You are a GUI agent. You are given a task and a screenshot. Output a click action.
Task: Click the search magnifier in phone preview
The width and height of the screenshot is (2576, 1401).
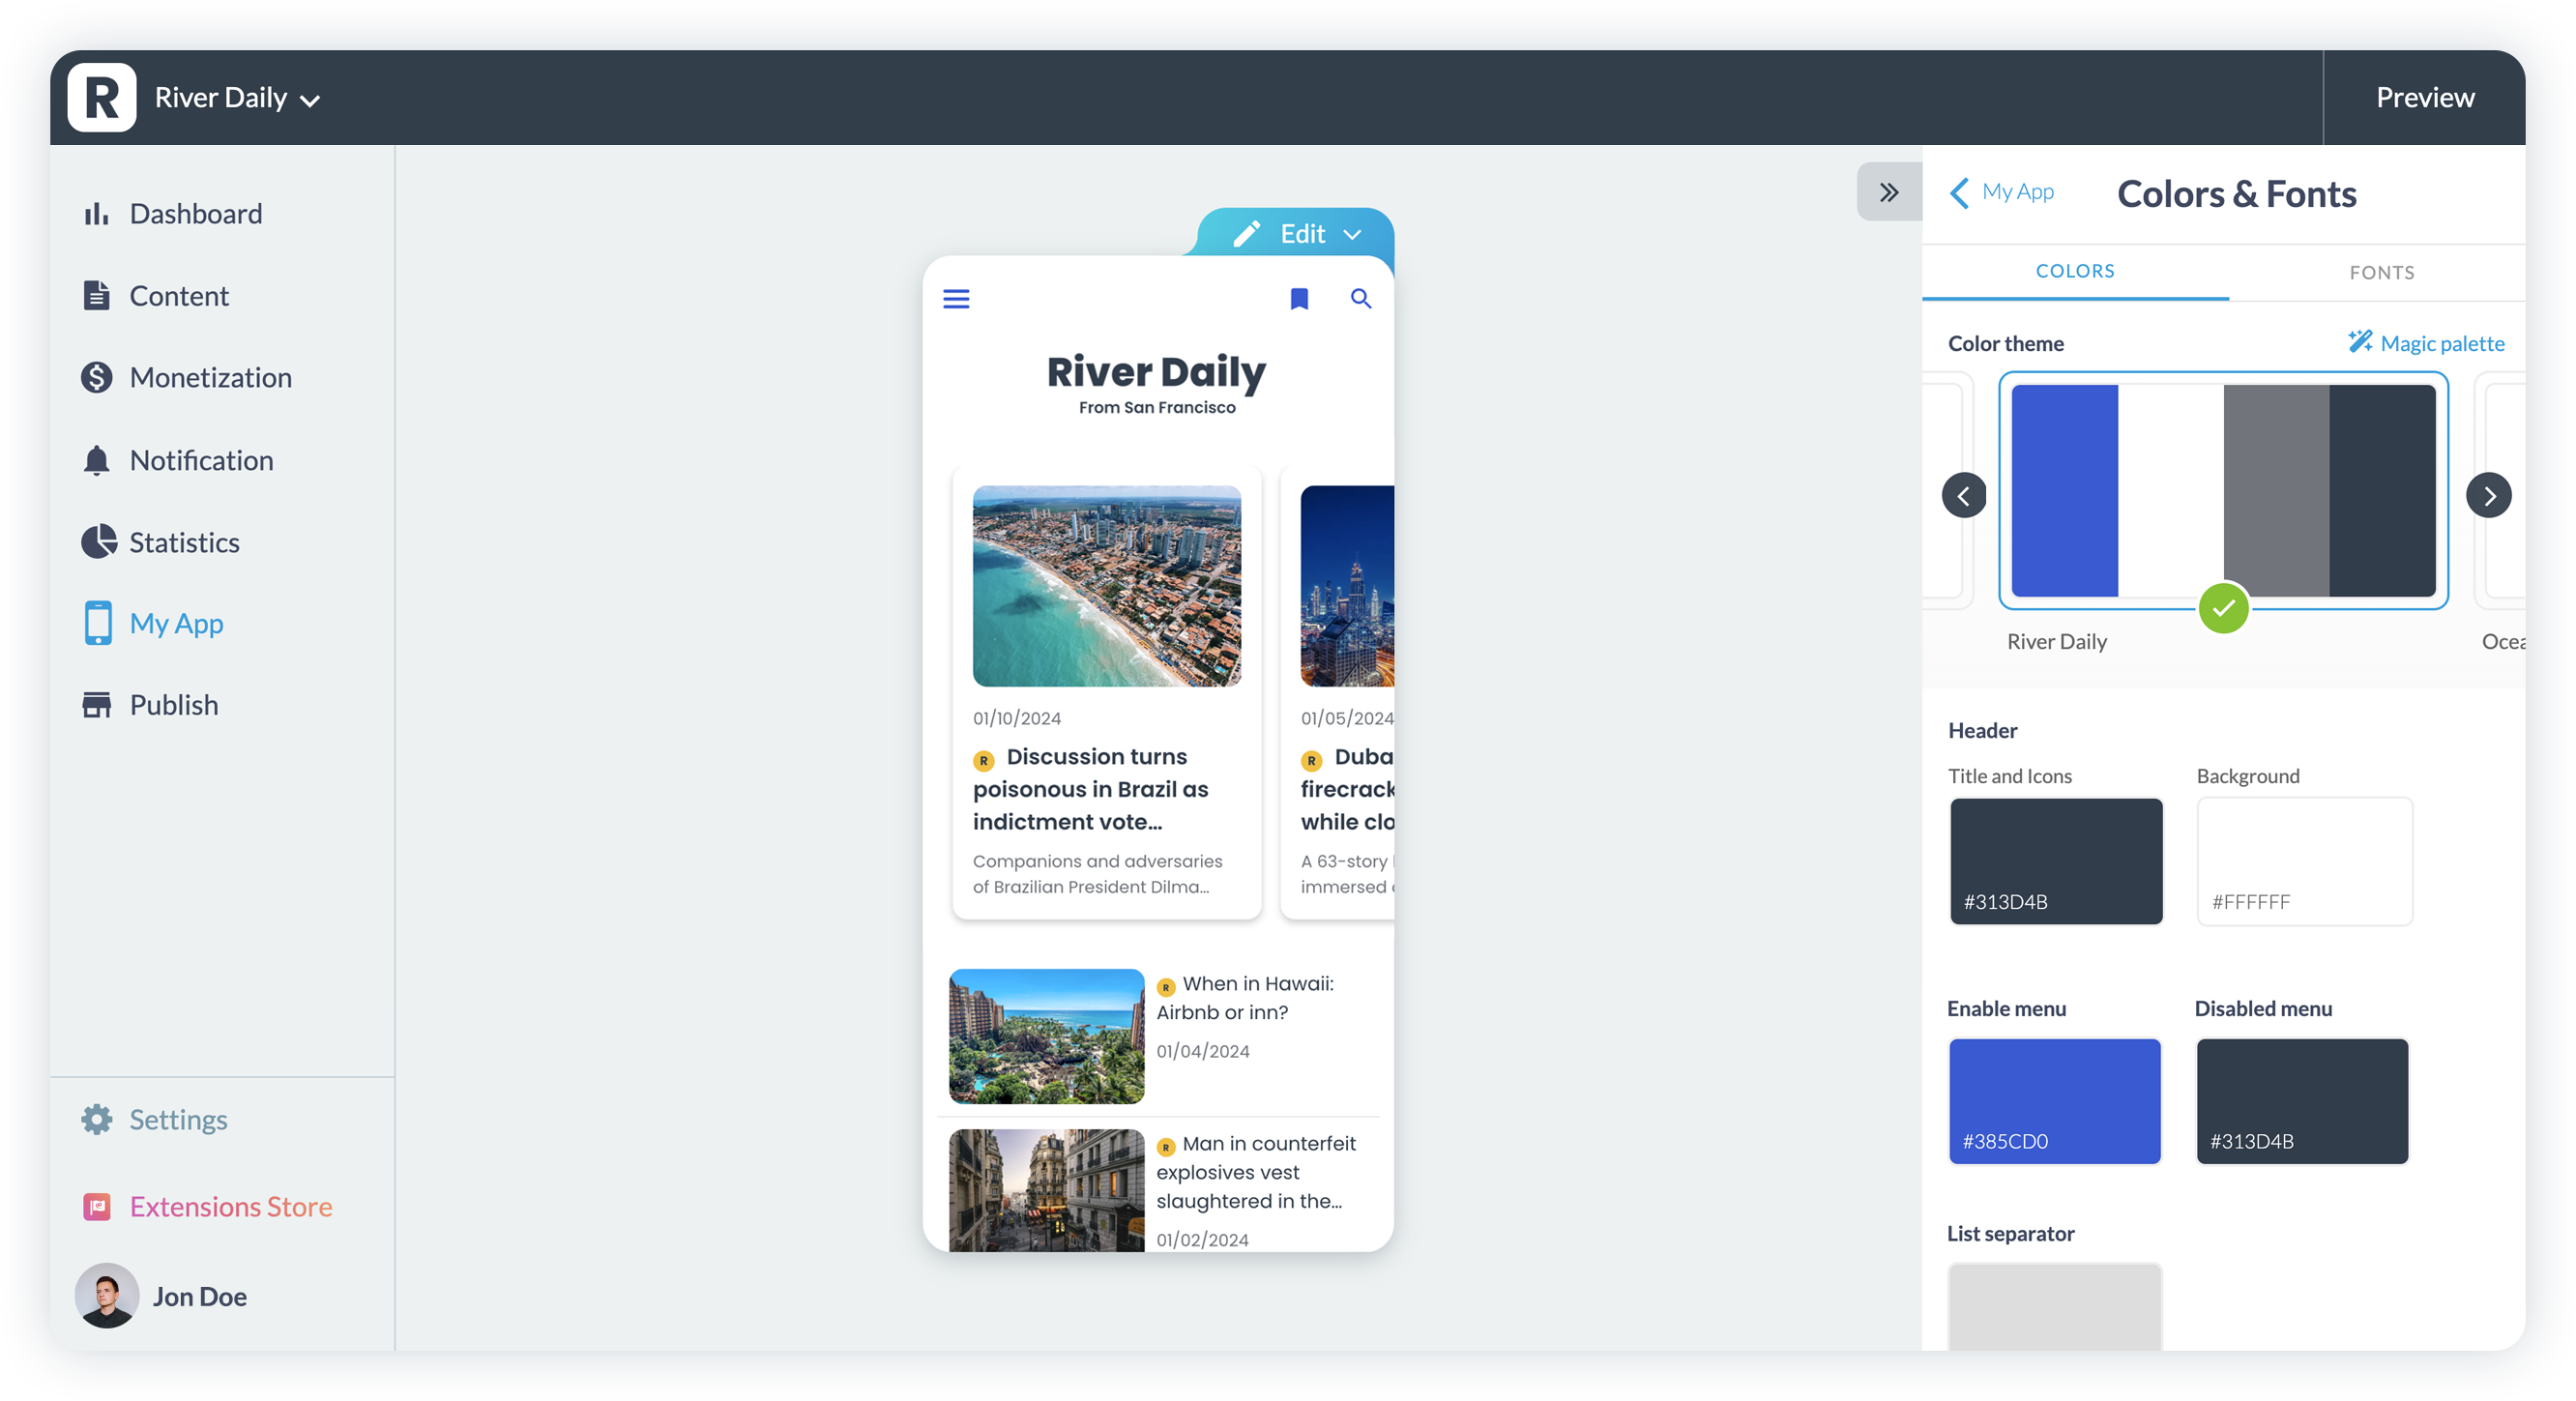click(x=1360, y=298)
